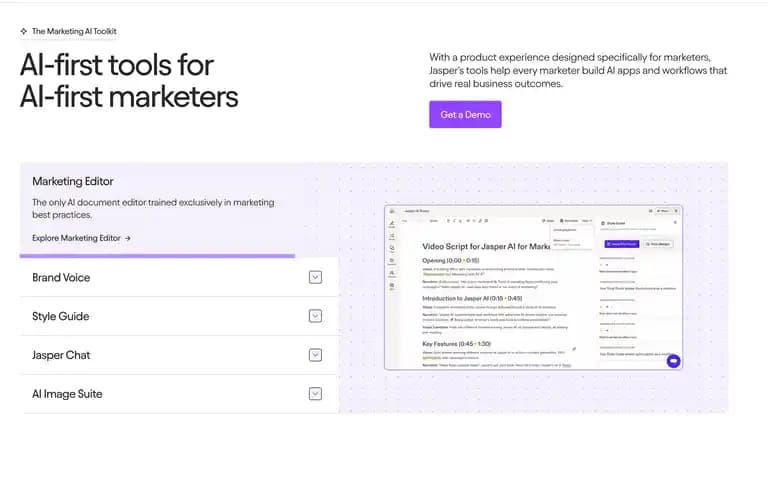The image size is (768, 480).
Task: Click the chevron icon beside Brand Voice
Action: [x=315, y=277]
